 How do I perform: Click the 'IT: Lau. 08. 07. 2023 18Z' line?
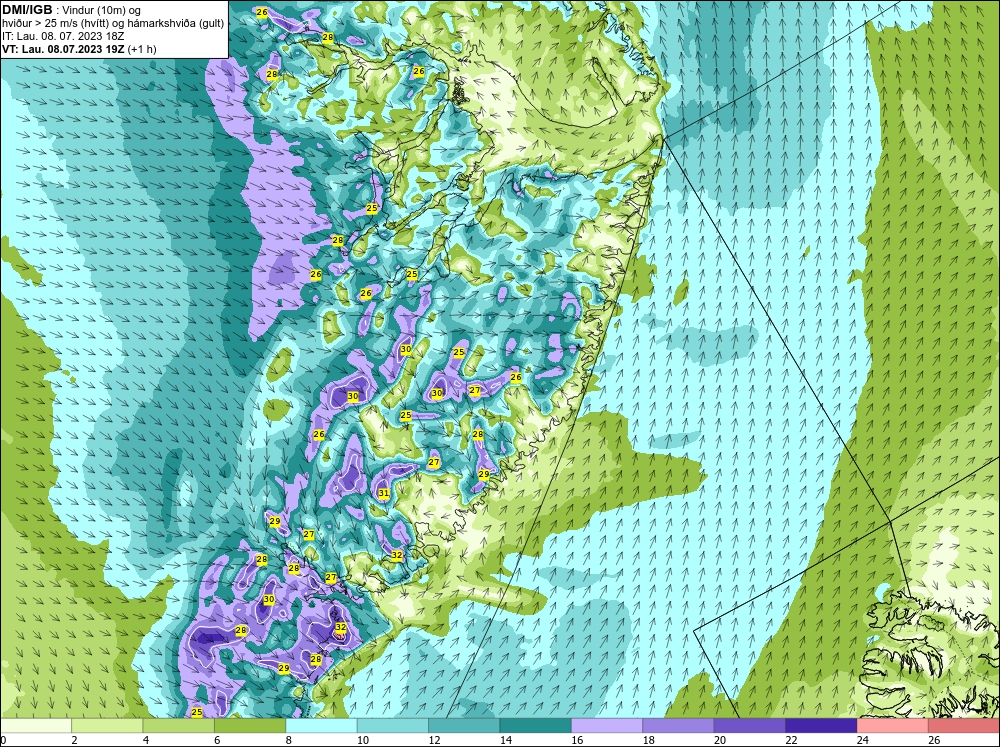coord(63,36)
